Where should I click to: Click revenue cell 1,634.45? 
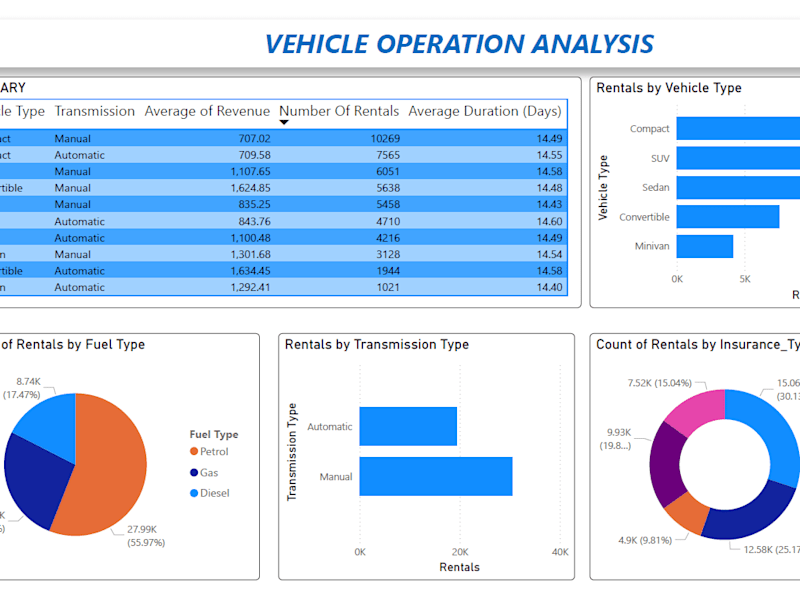[x=250, y=270]
